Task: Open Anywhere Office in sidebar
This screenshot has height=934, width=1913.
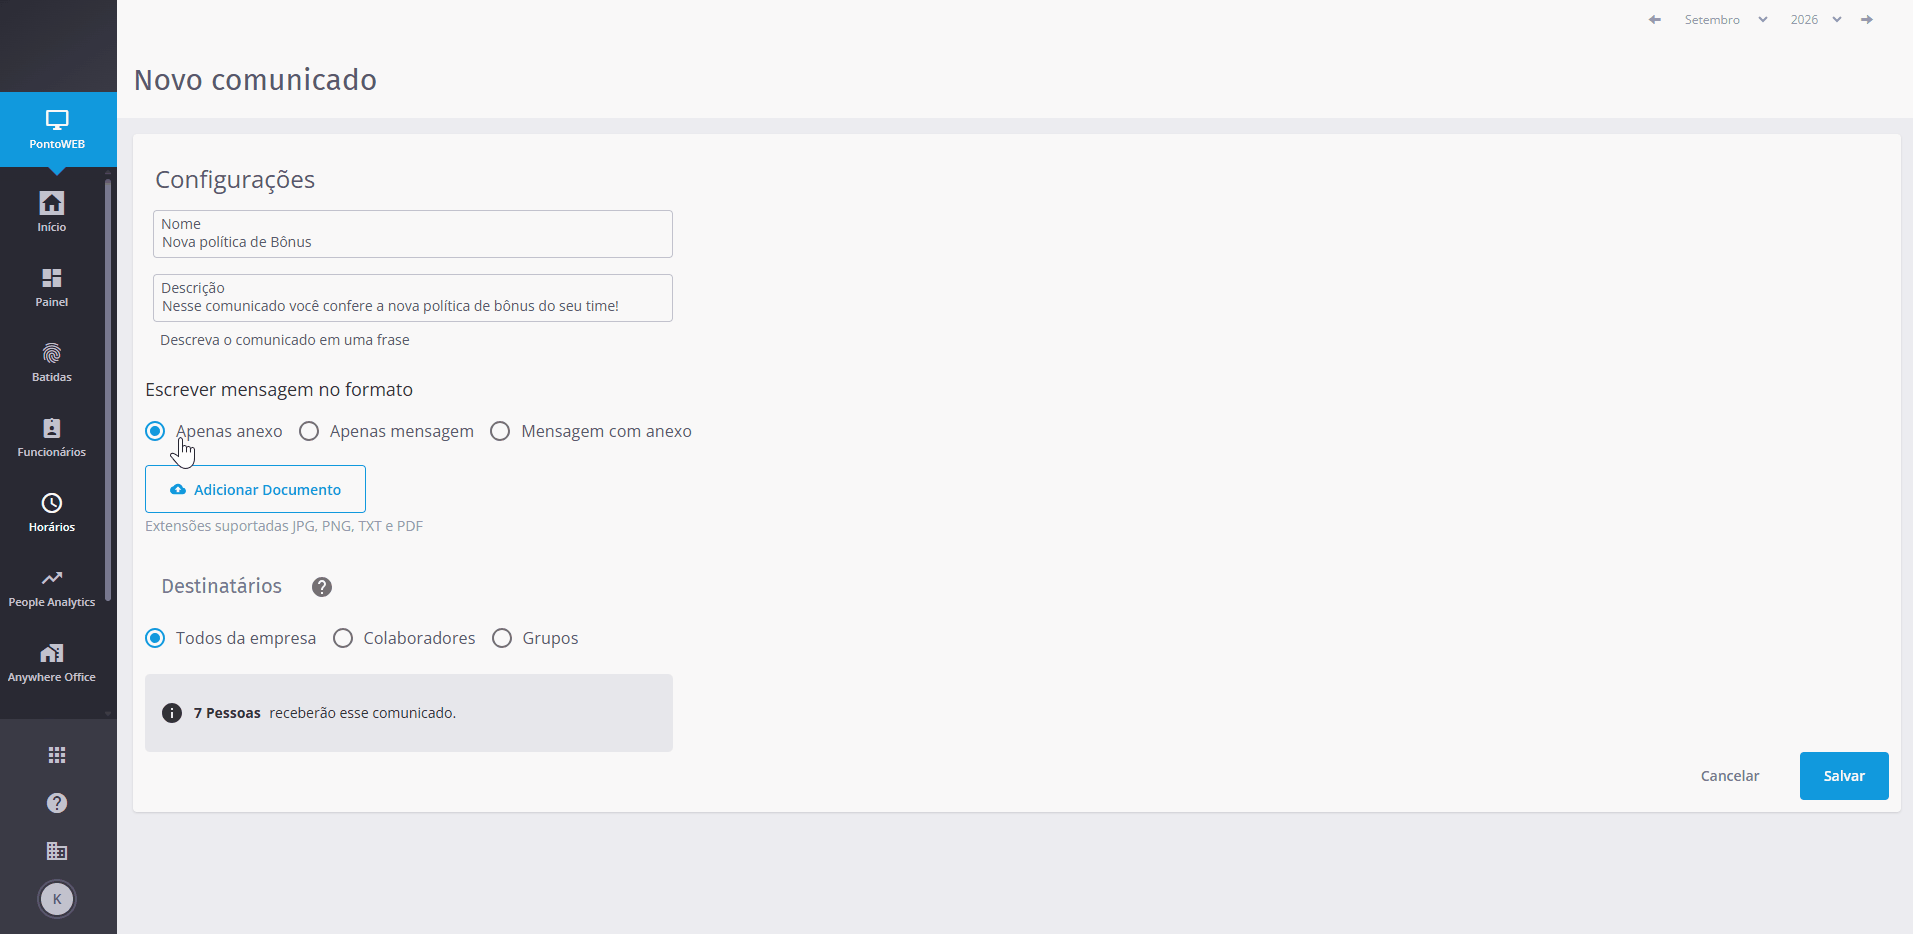Action: coord(52,662)
